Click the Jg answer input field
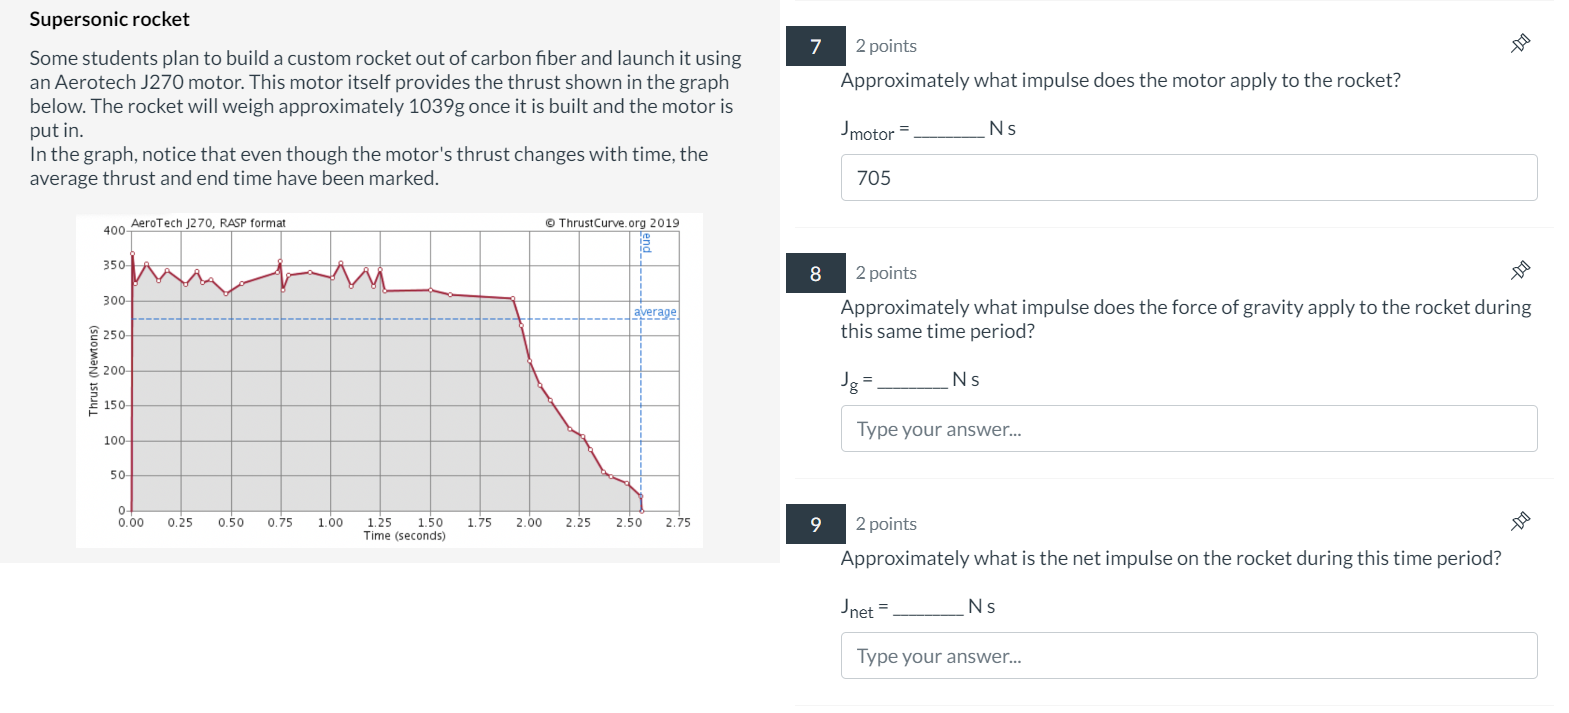The width and height of the screenshot is (1569, 713). pyautogui.click(x=1188, y=428)
